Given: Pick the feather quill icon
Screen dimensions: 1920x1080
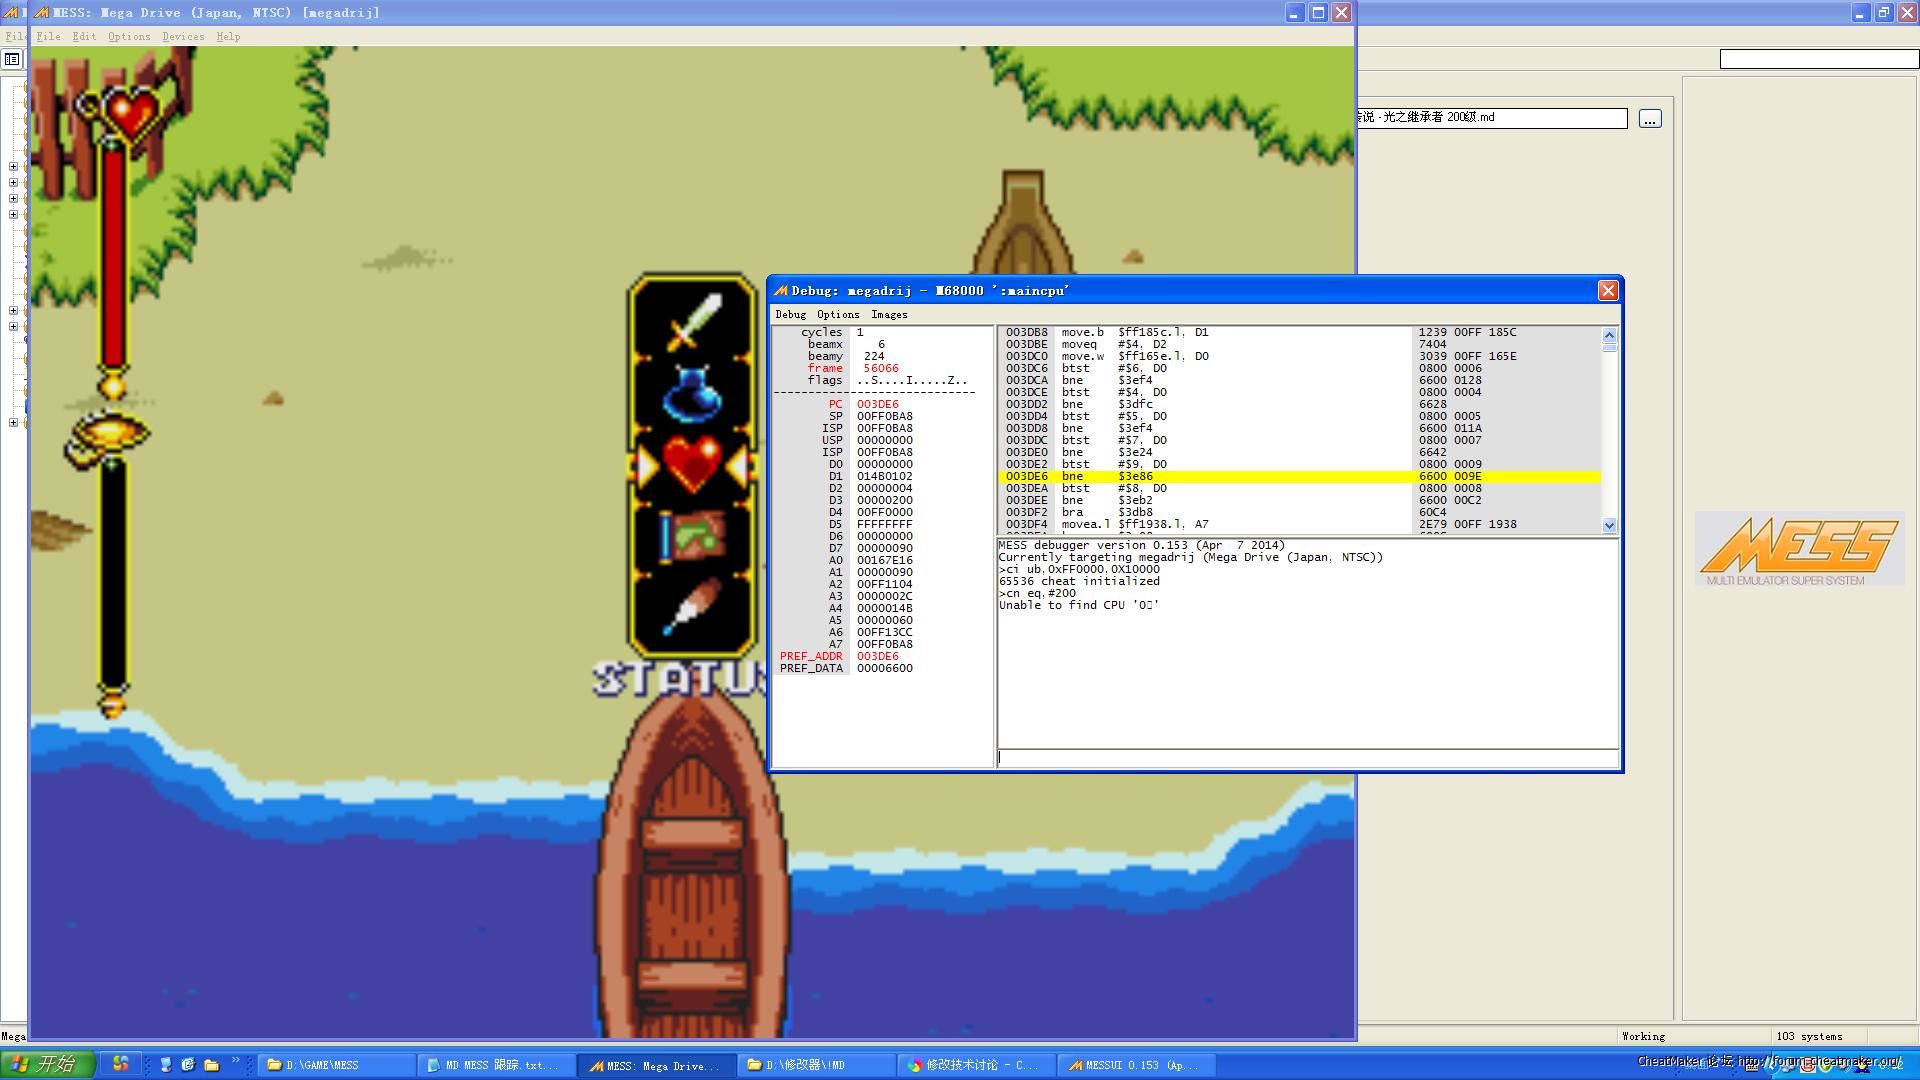Looking at the screenshot, I should coord(692,606).
